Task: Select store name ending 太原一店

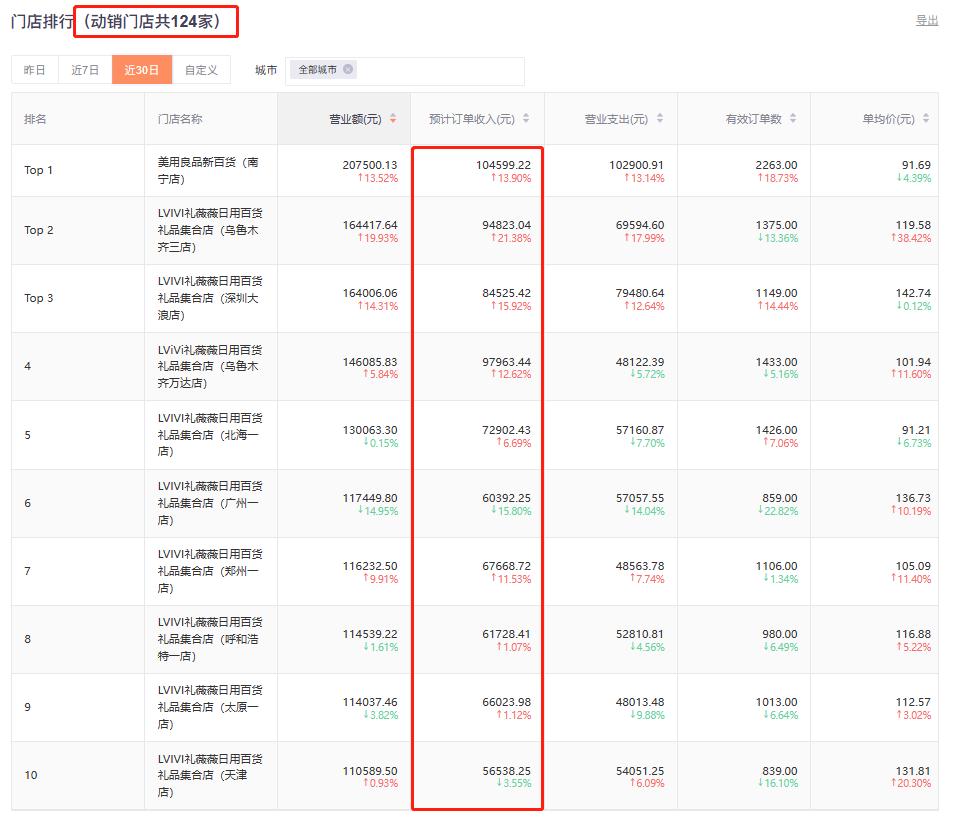Action: [x=210, y=708]
